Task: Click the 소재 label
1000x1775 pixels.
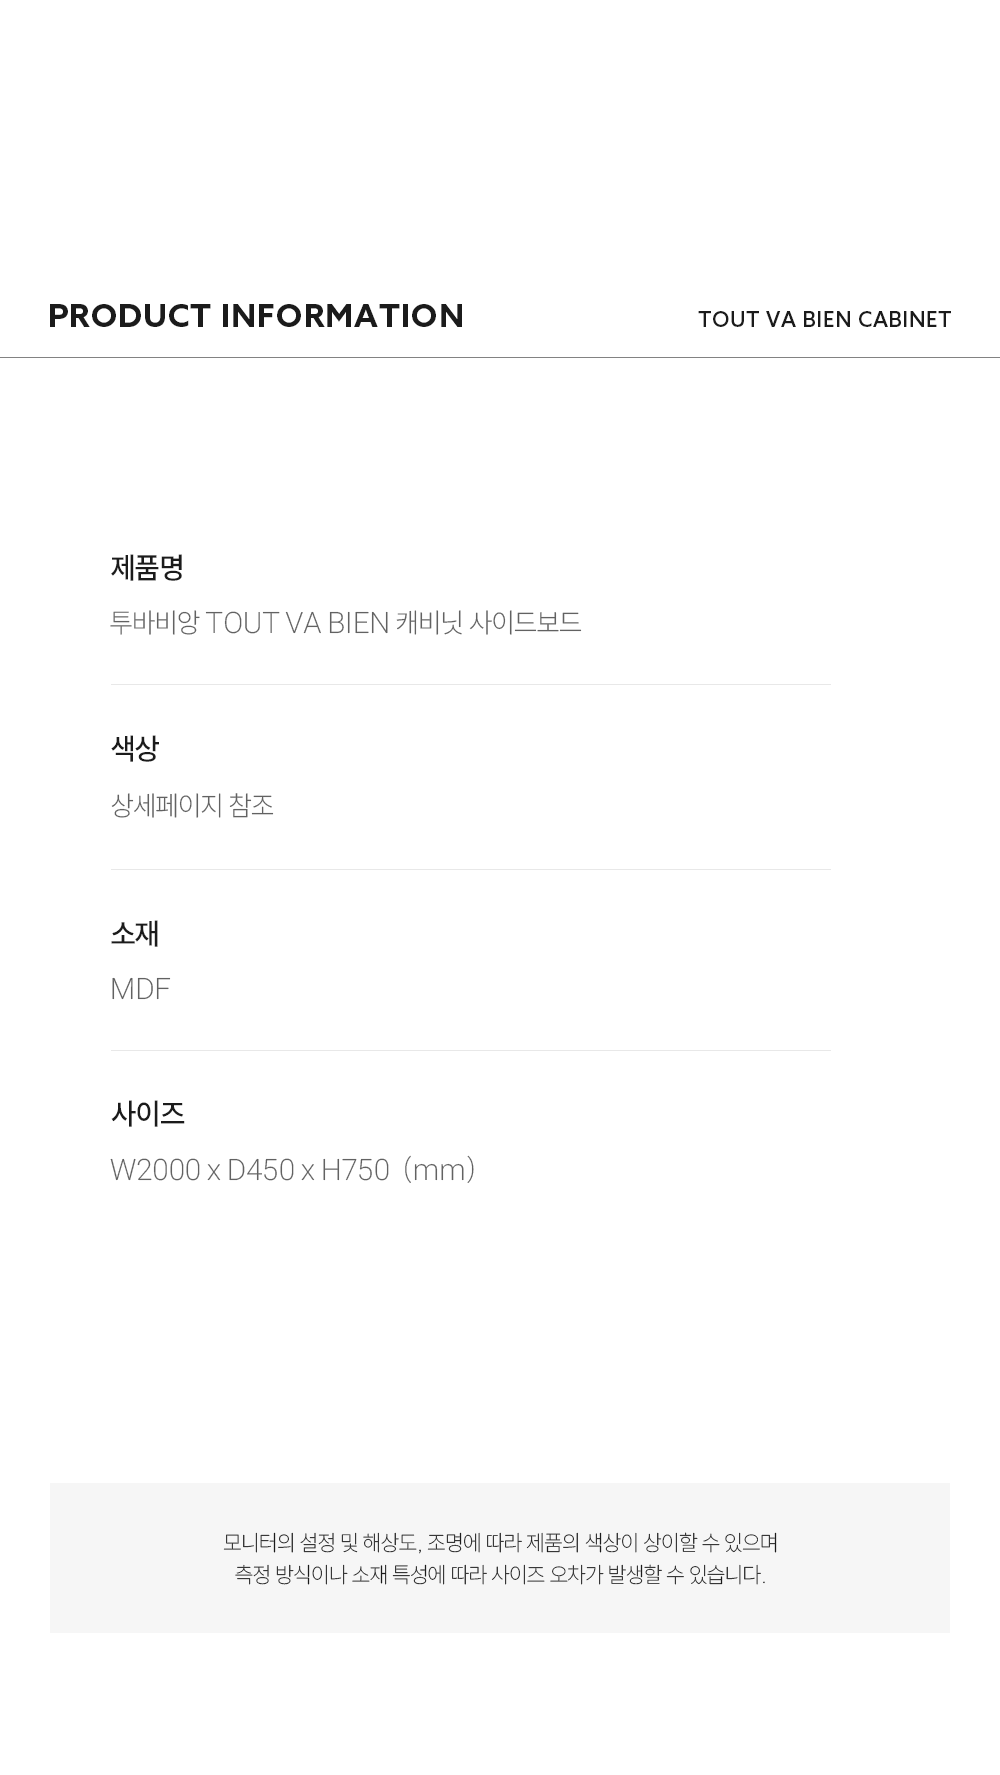Action: point(135,934)
